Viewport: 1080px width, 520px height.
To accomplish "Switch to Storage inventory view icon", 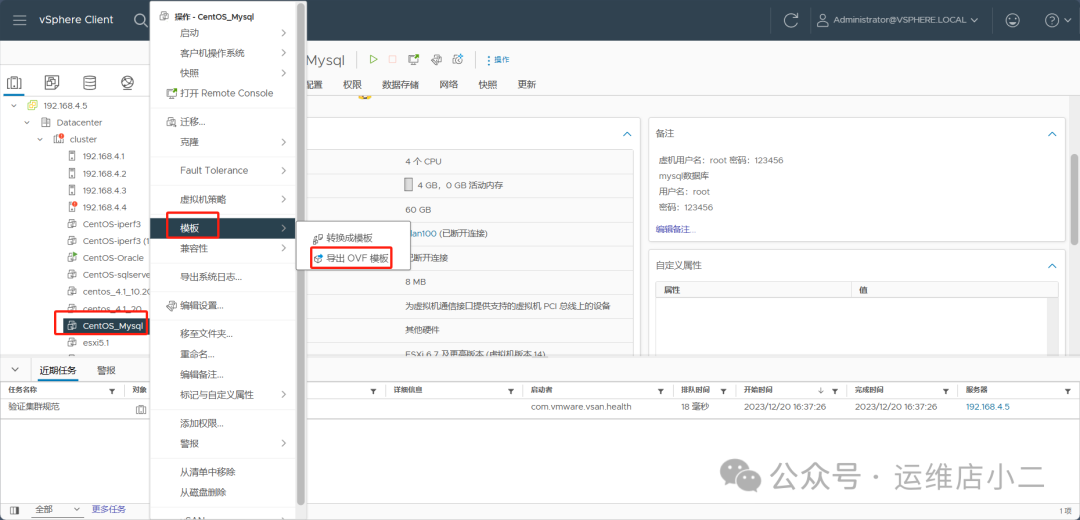I will click(x=89, y=83).
